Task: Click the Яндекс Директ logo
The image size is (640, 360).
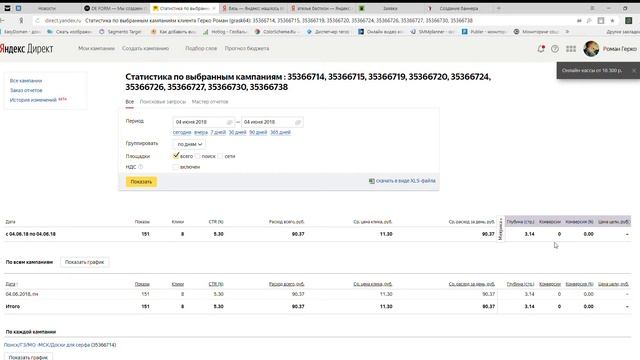Action: point(27,49)
